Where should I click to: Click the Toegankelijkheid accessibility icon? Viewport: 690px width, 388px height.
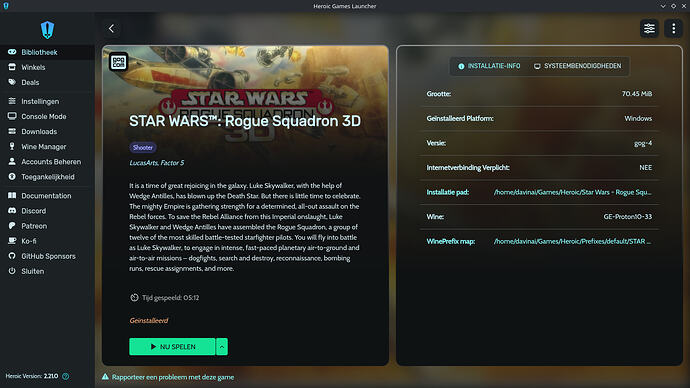coord(12,176)
